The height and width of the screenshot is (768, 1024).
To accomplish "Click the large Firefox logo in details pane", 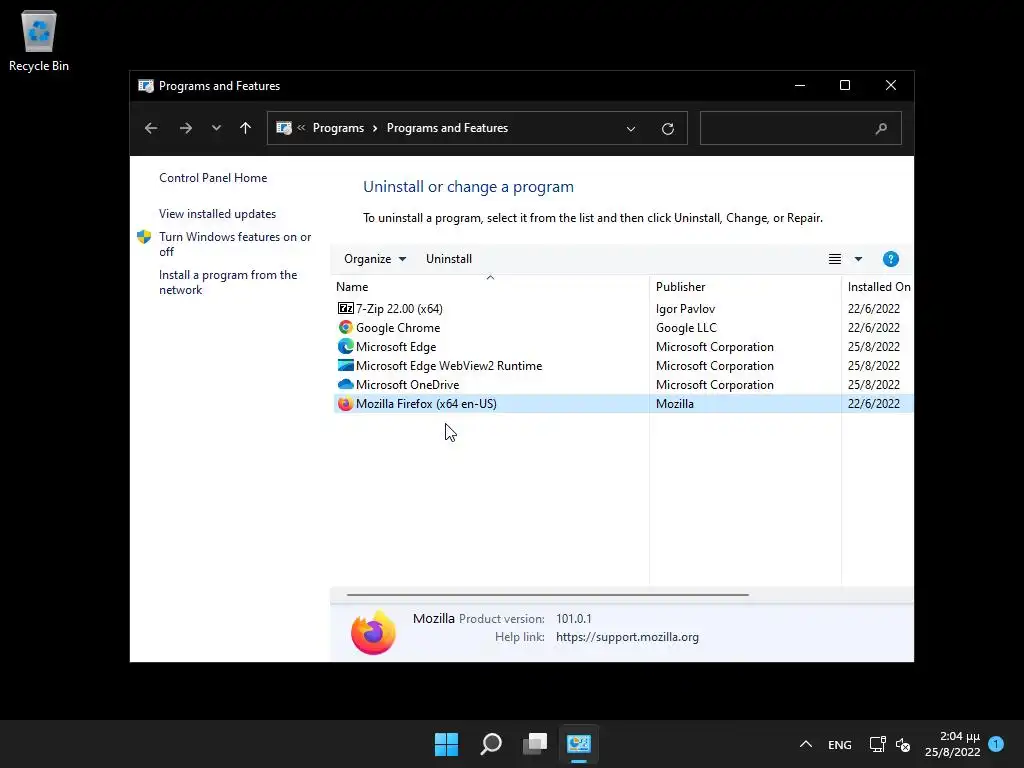I will tap(373, 632).
